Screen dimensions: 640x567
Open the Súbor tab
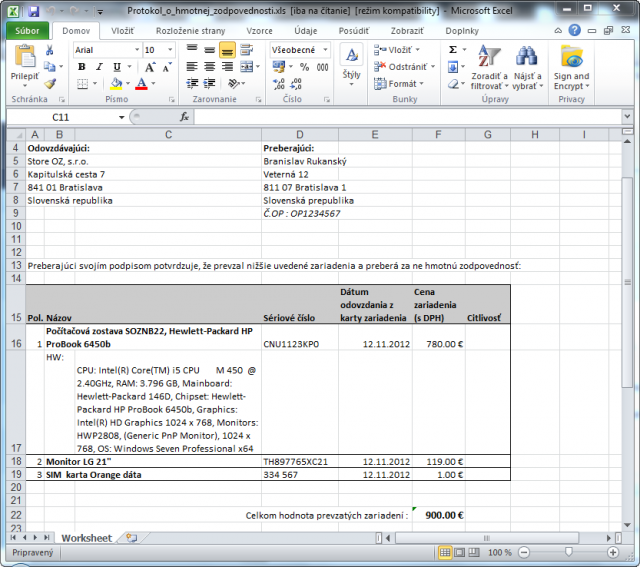pyautogui.click(x=27, y=31)
